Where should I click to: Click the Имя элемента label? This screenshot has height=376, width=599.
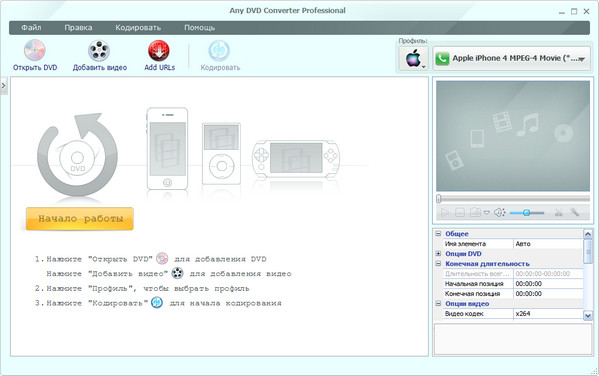(465, 244)
